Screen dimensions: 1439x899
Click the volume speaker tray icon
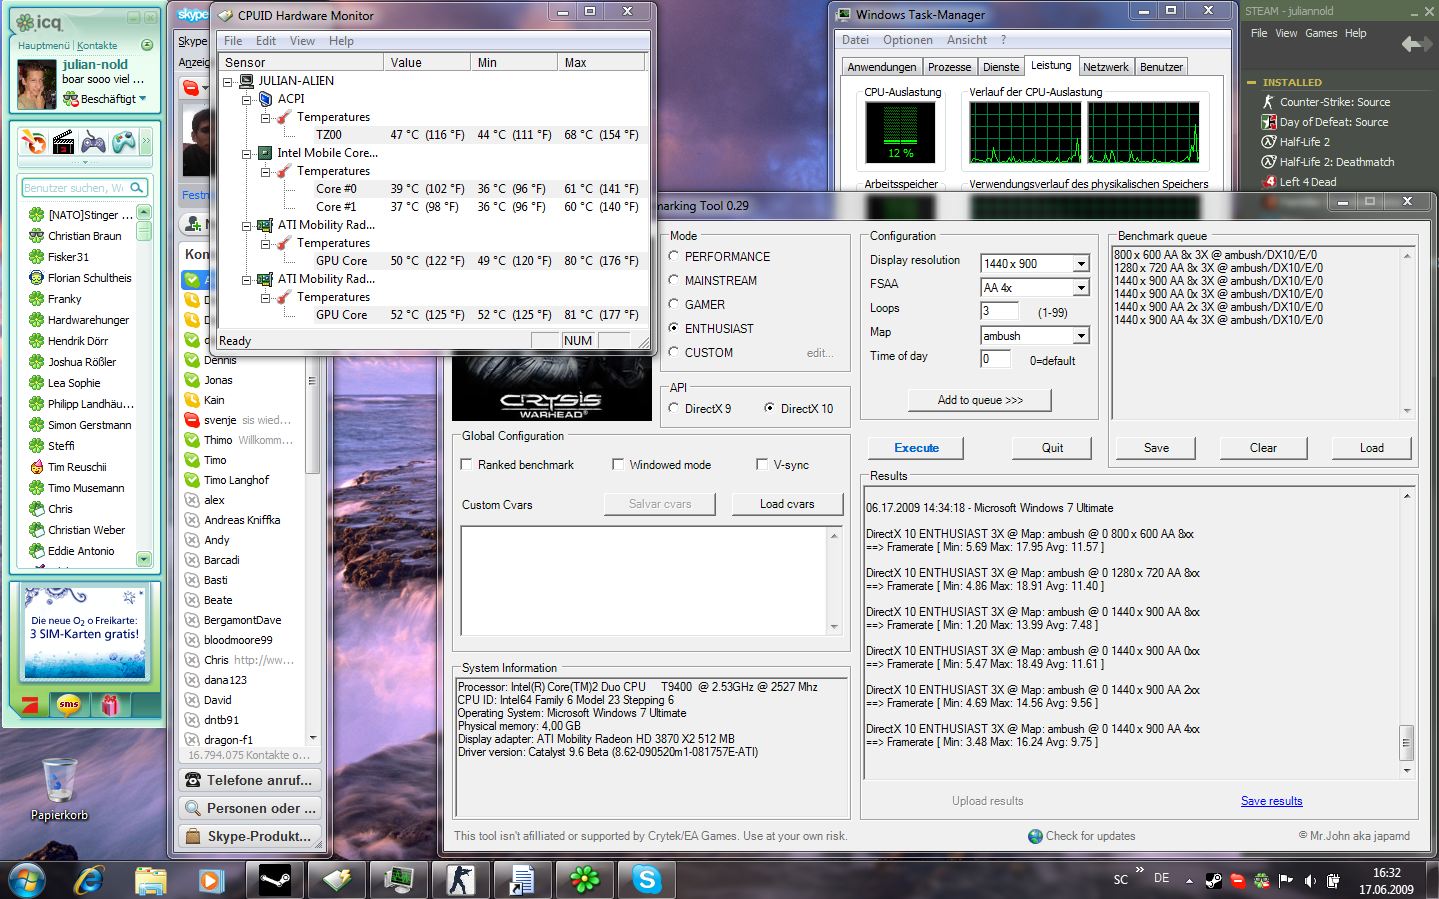tap(1310, 881)
